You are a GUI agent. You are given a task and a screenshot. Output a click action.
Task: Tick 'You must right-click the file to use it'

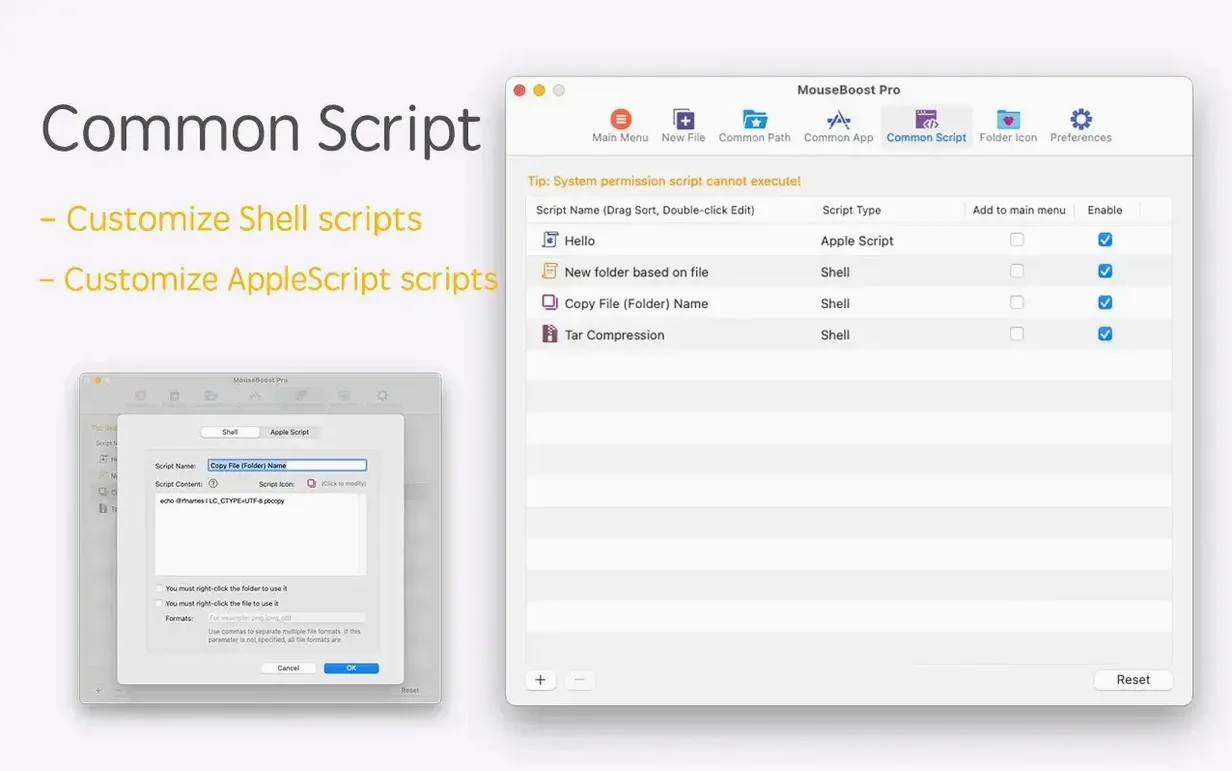click(x=159, y=603)
